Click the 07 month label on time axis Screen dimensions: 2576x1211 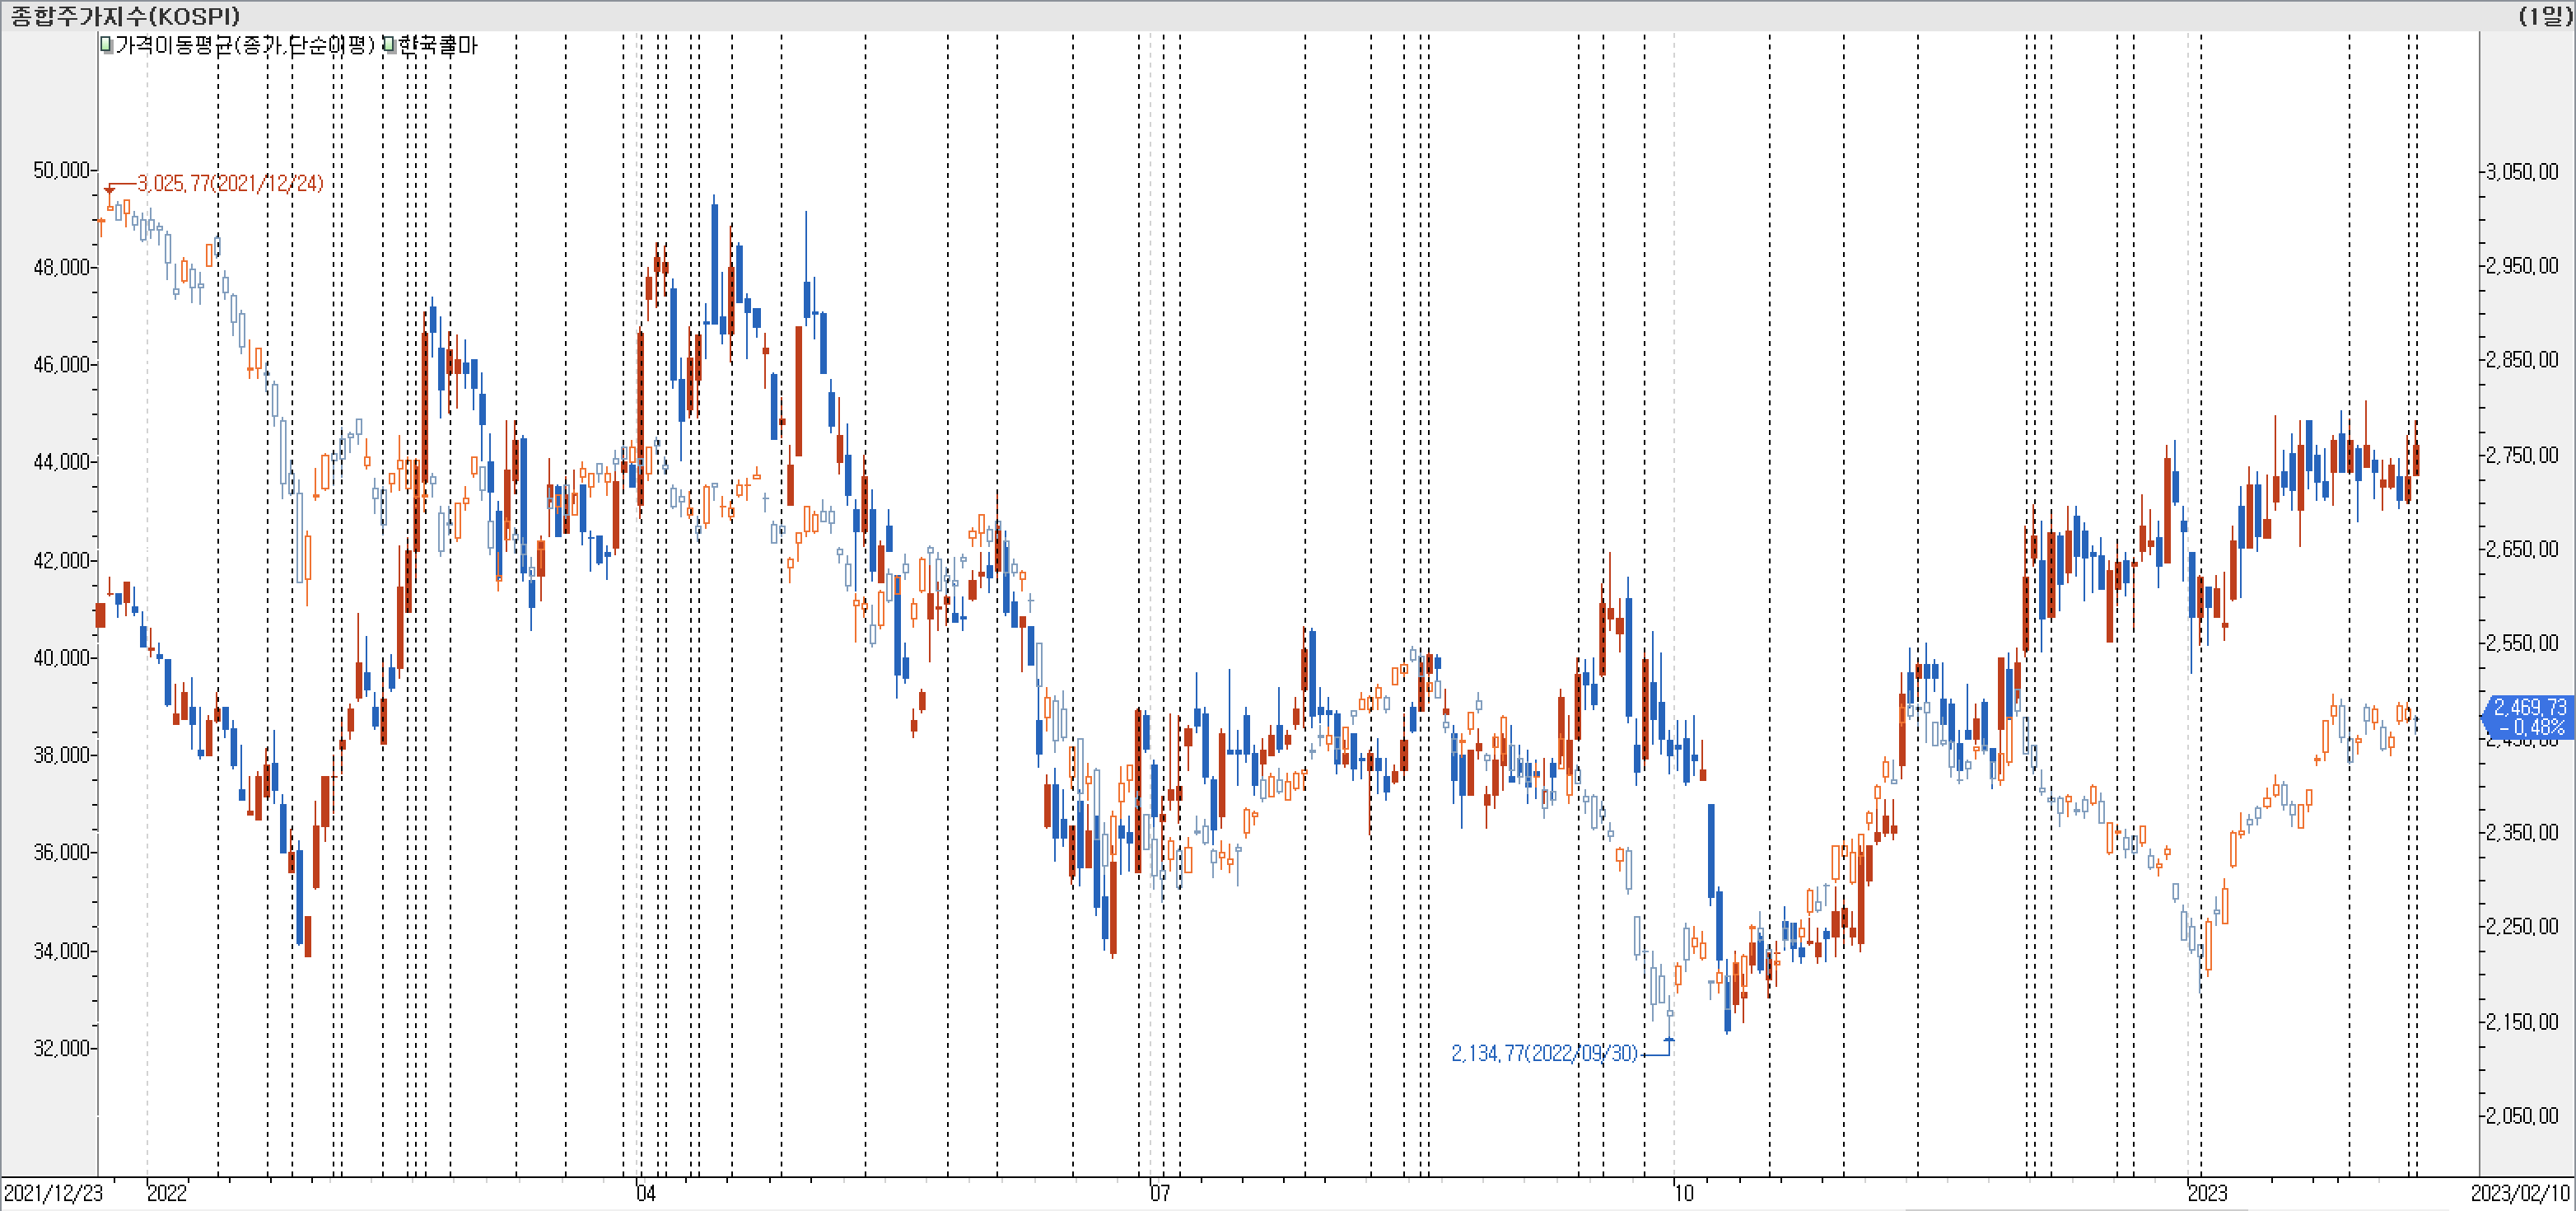(x=1159, y=1193)
